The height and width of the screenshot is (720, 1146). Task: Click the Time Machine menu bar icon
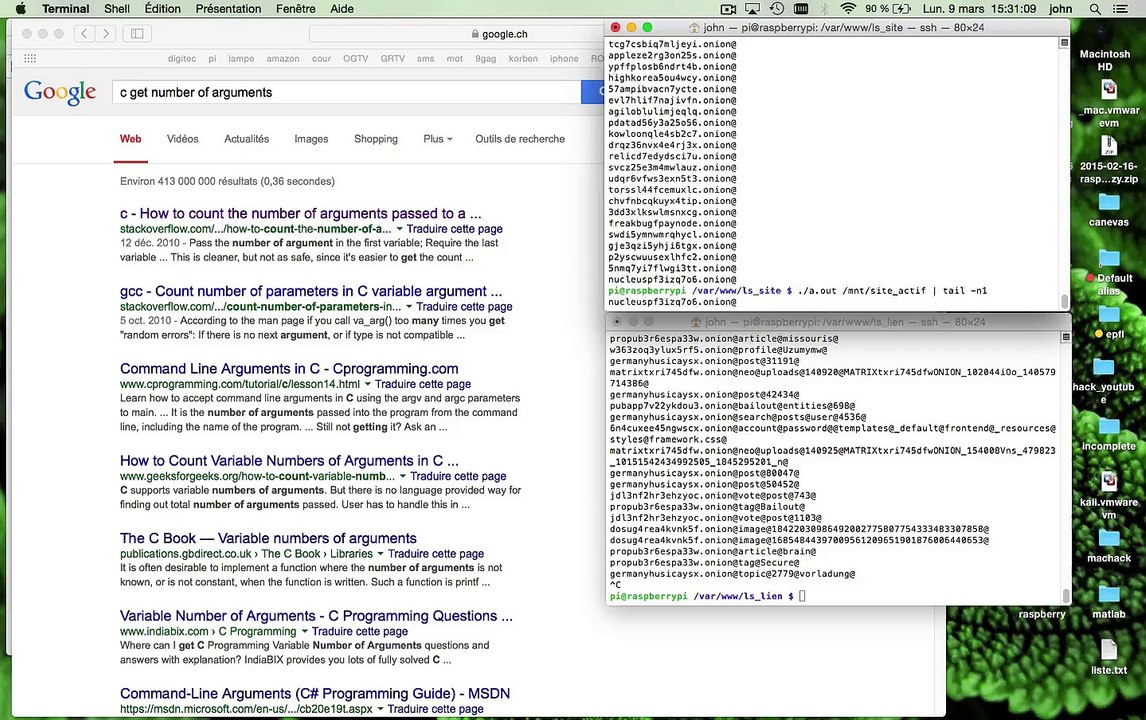click(x=776, y=9)
